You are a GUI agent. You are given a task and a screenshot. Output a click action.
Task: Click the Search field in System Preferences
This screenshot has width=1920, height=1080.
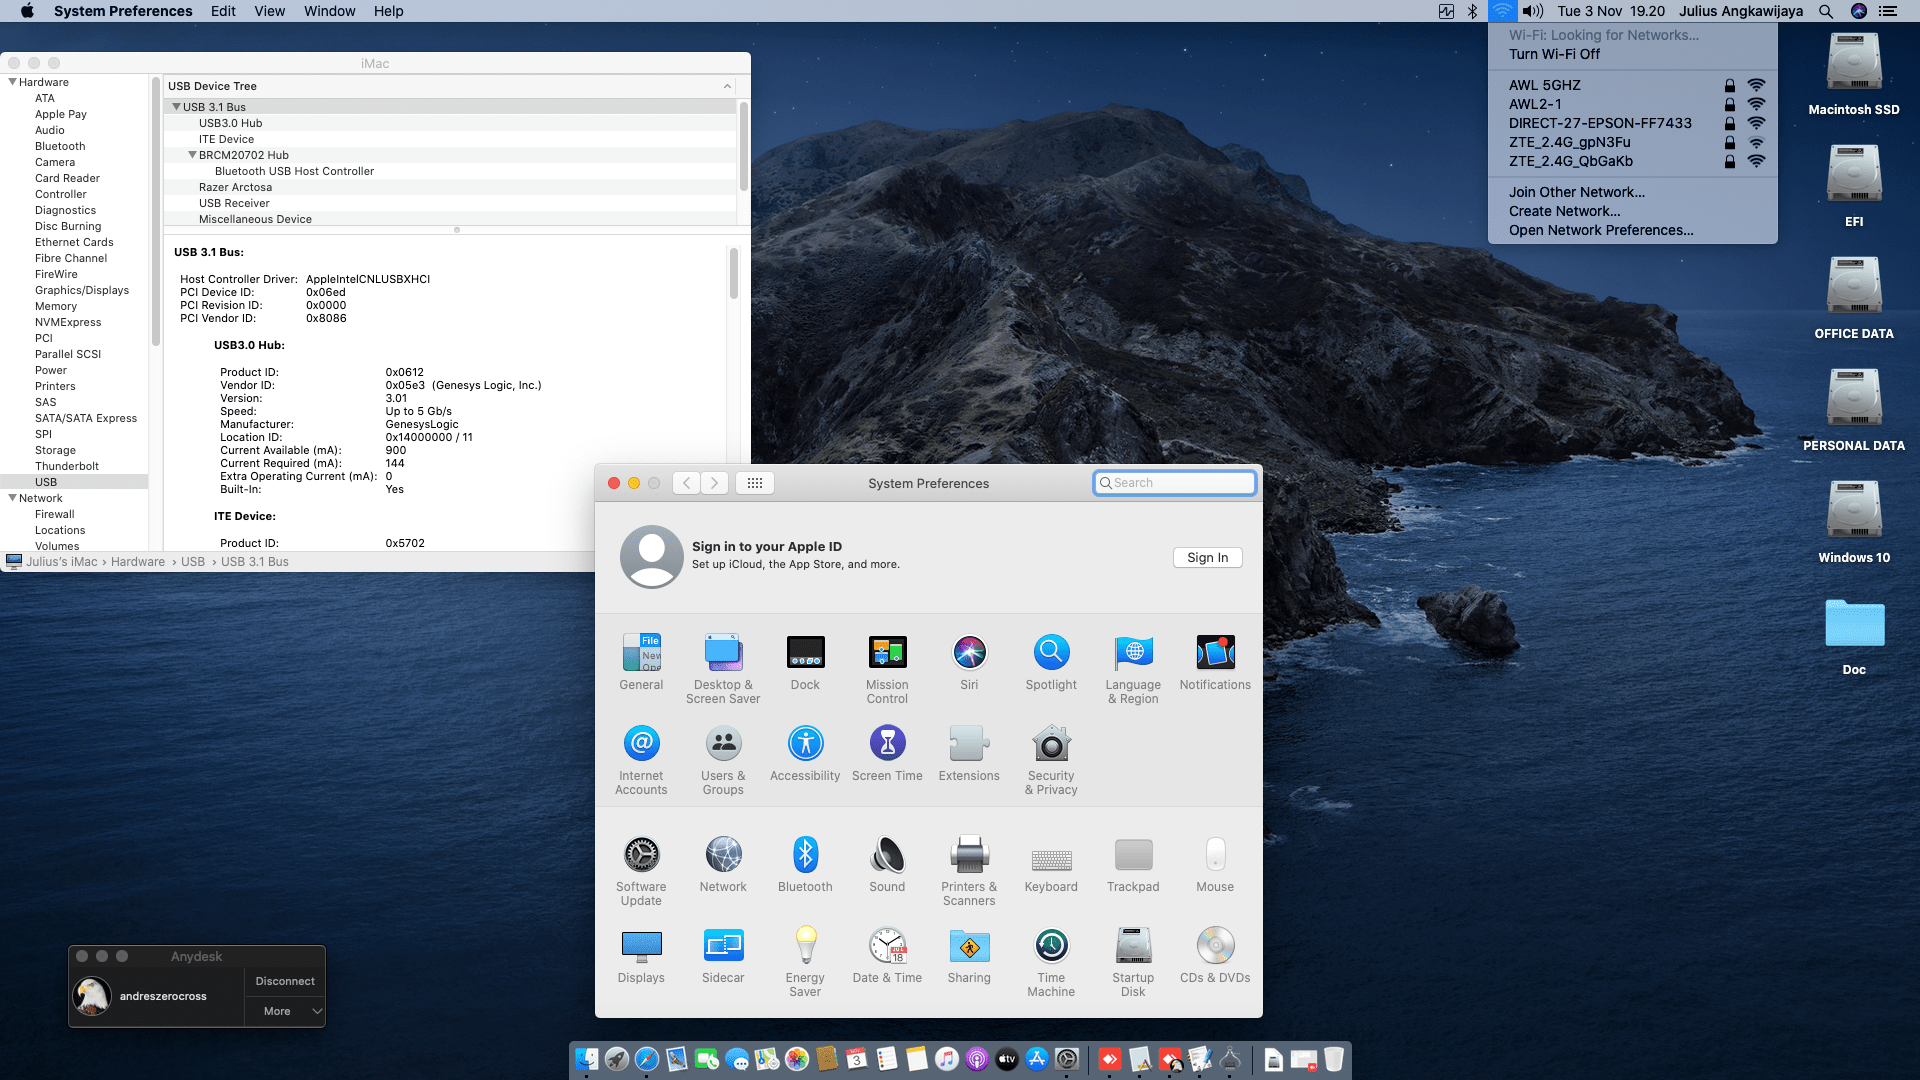pyautogui.click(x=1174, y=483)
